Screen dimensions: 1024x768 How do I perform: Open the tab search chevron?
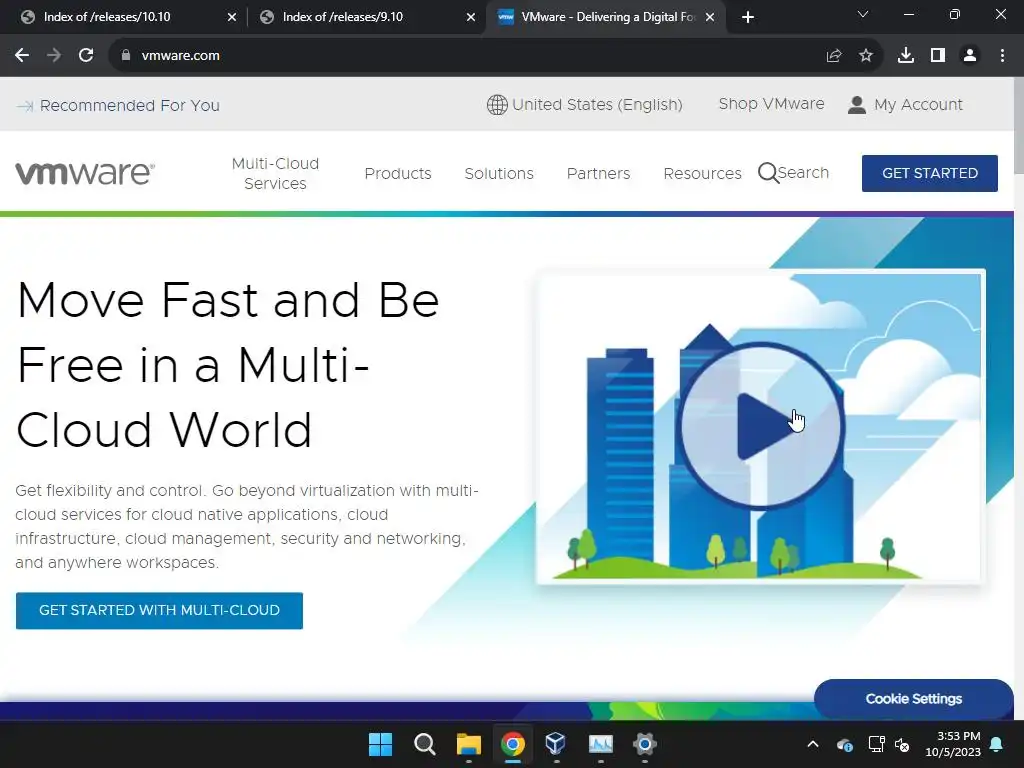click(863, 14)
